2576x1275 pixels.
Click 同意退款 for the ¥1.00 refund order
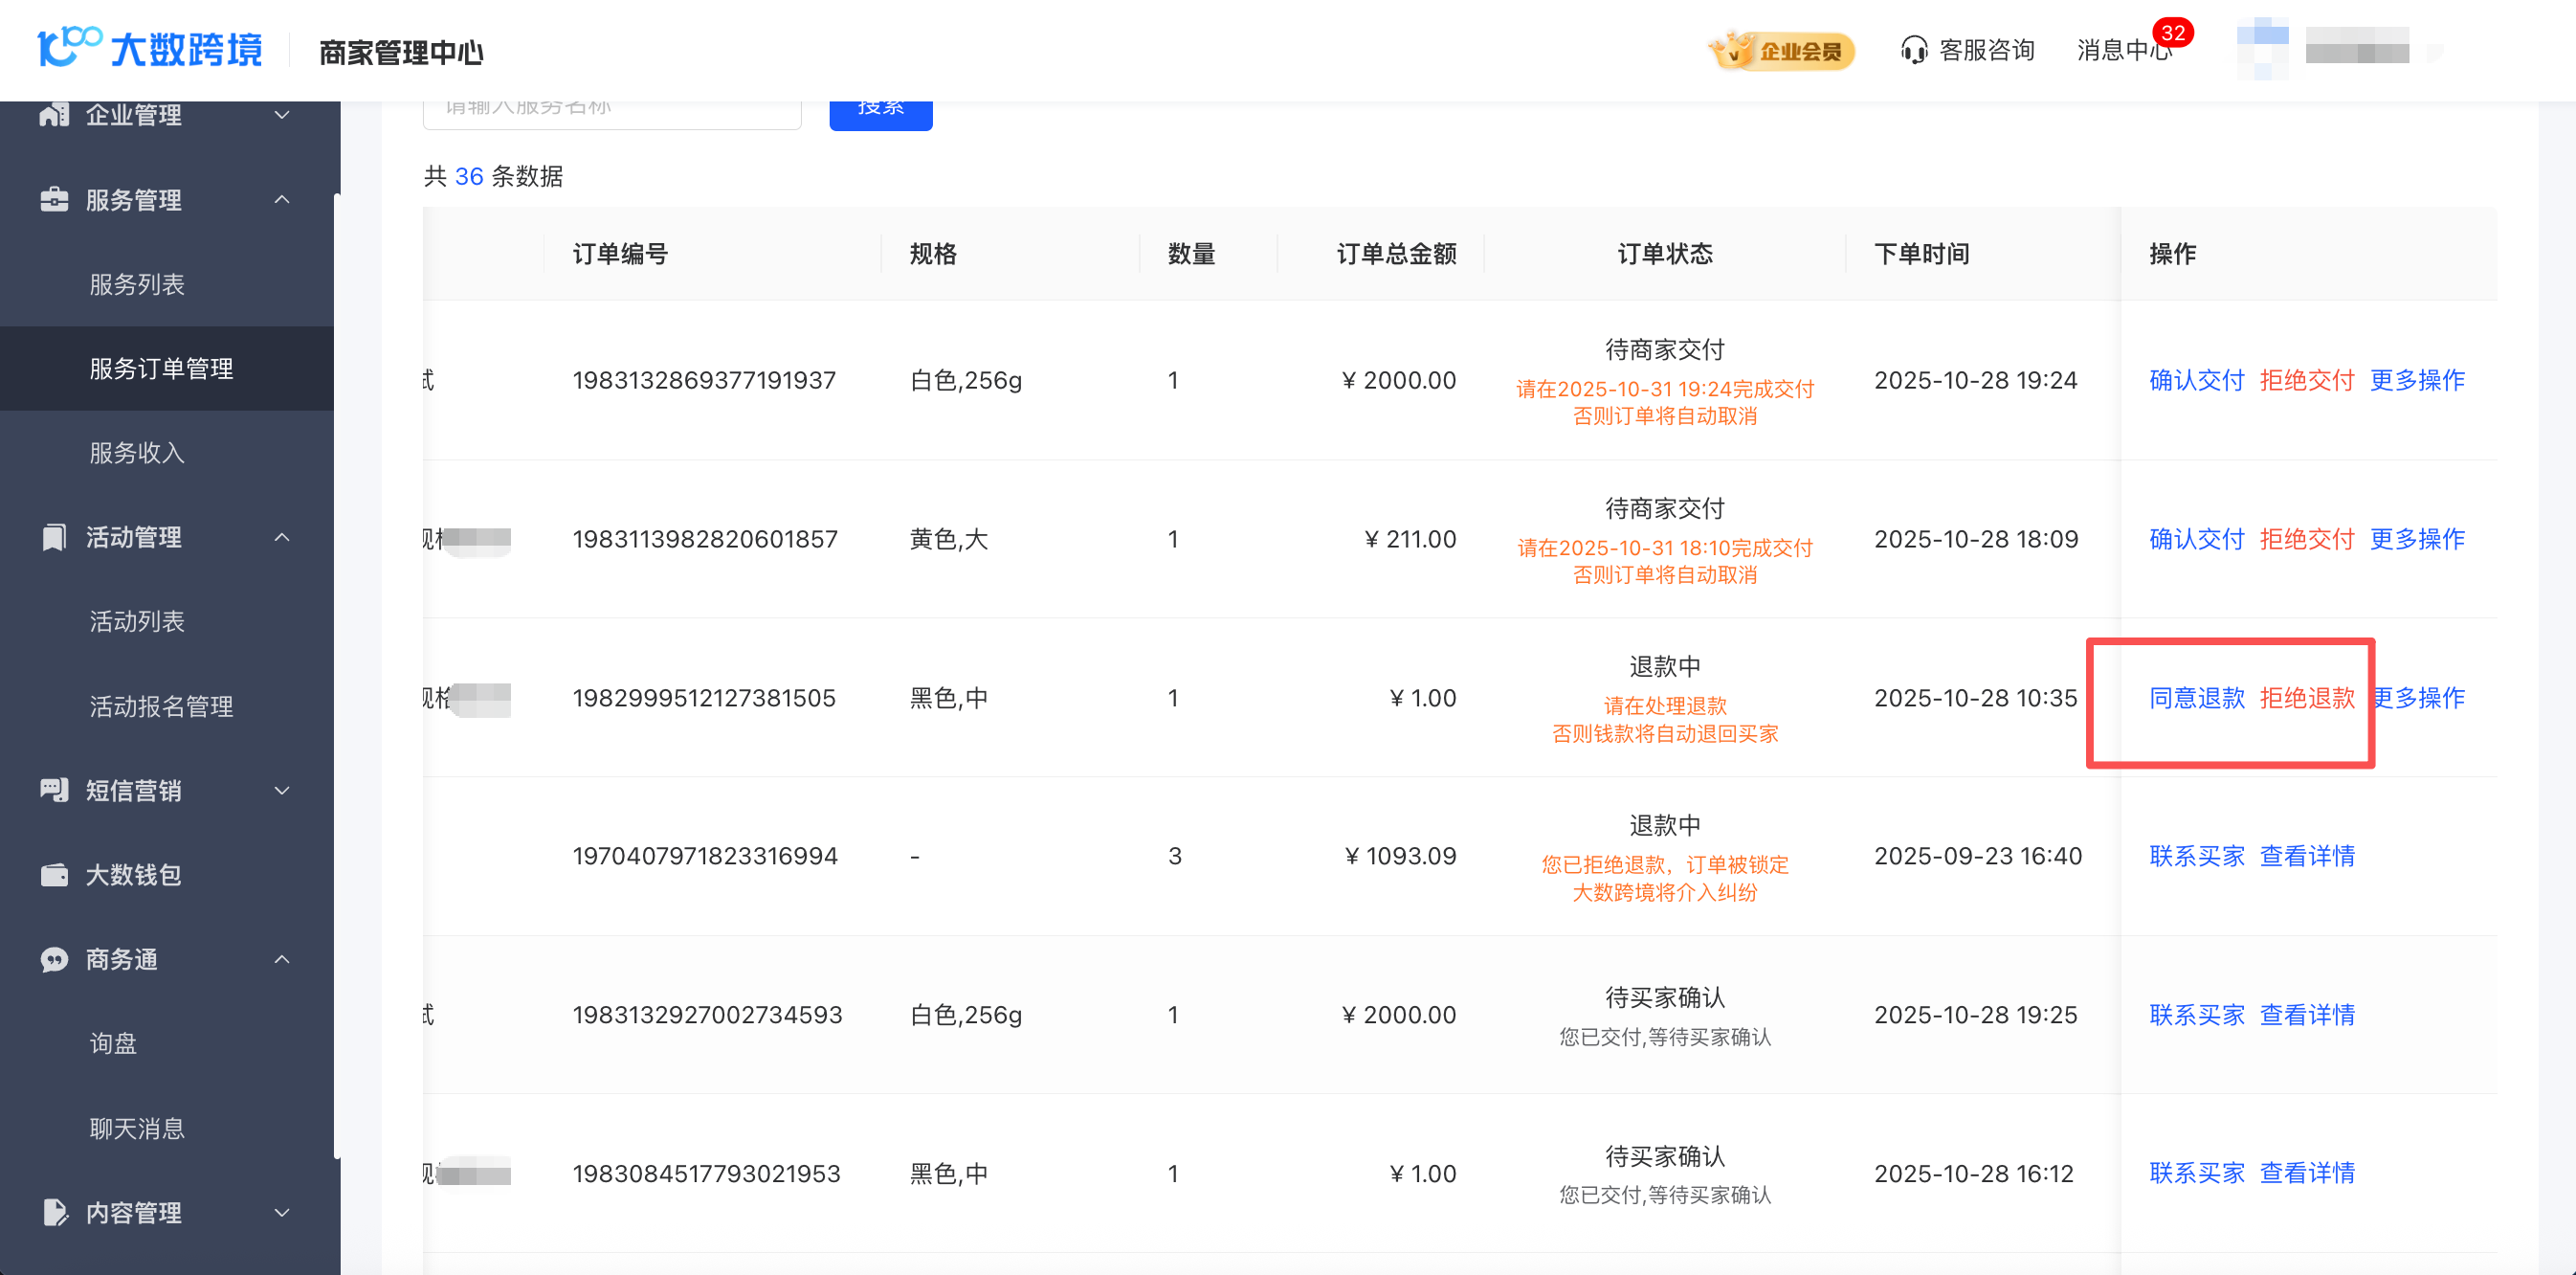click(x=2196, y=697)
